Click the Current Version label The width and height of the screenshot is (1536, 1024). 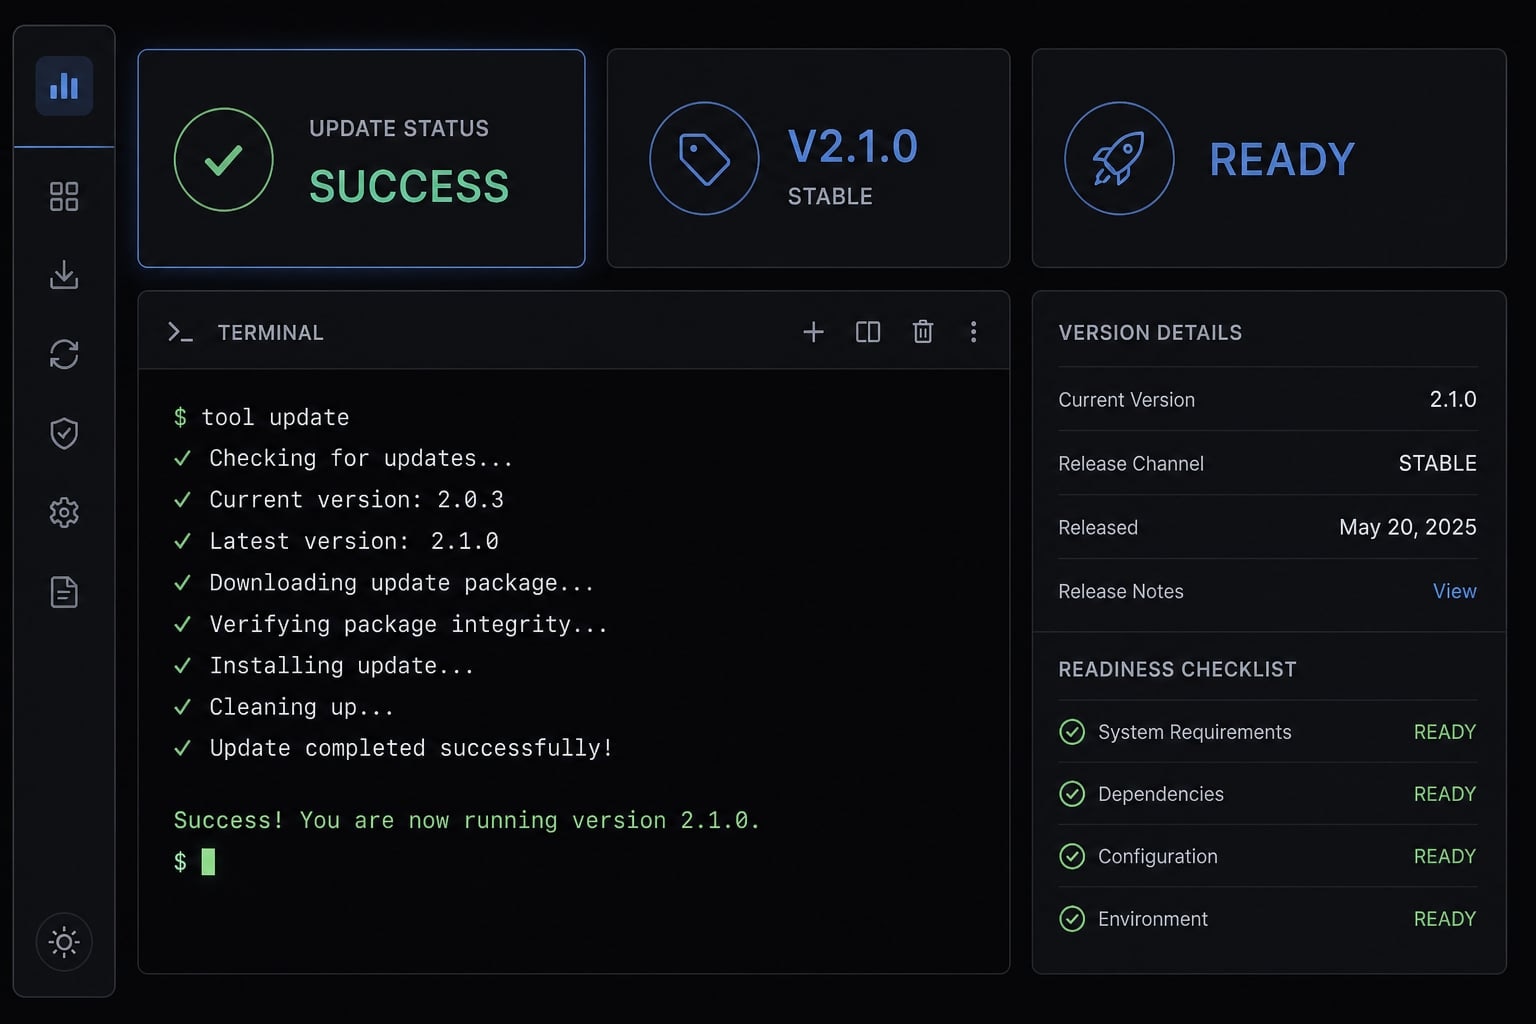(1127, 399)
